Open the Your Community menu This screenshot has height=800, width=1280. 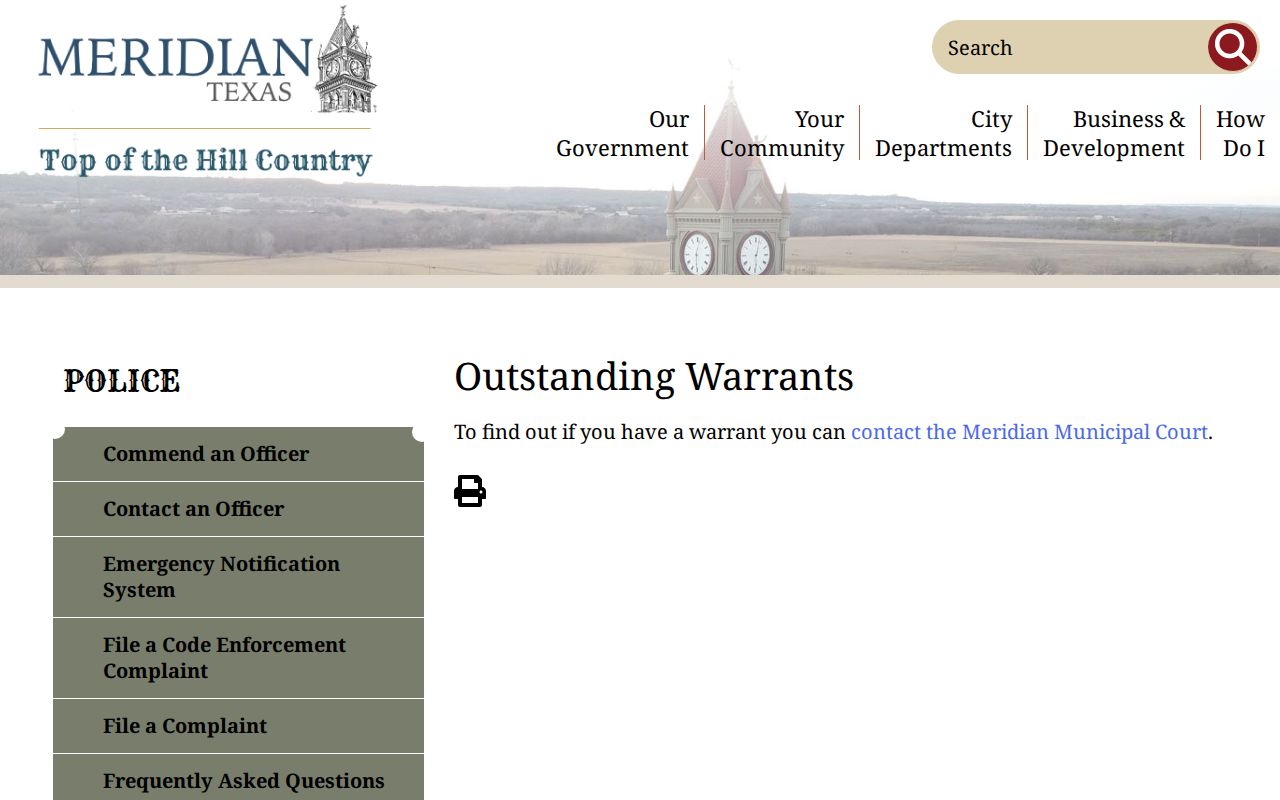(782, 133)
